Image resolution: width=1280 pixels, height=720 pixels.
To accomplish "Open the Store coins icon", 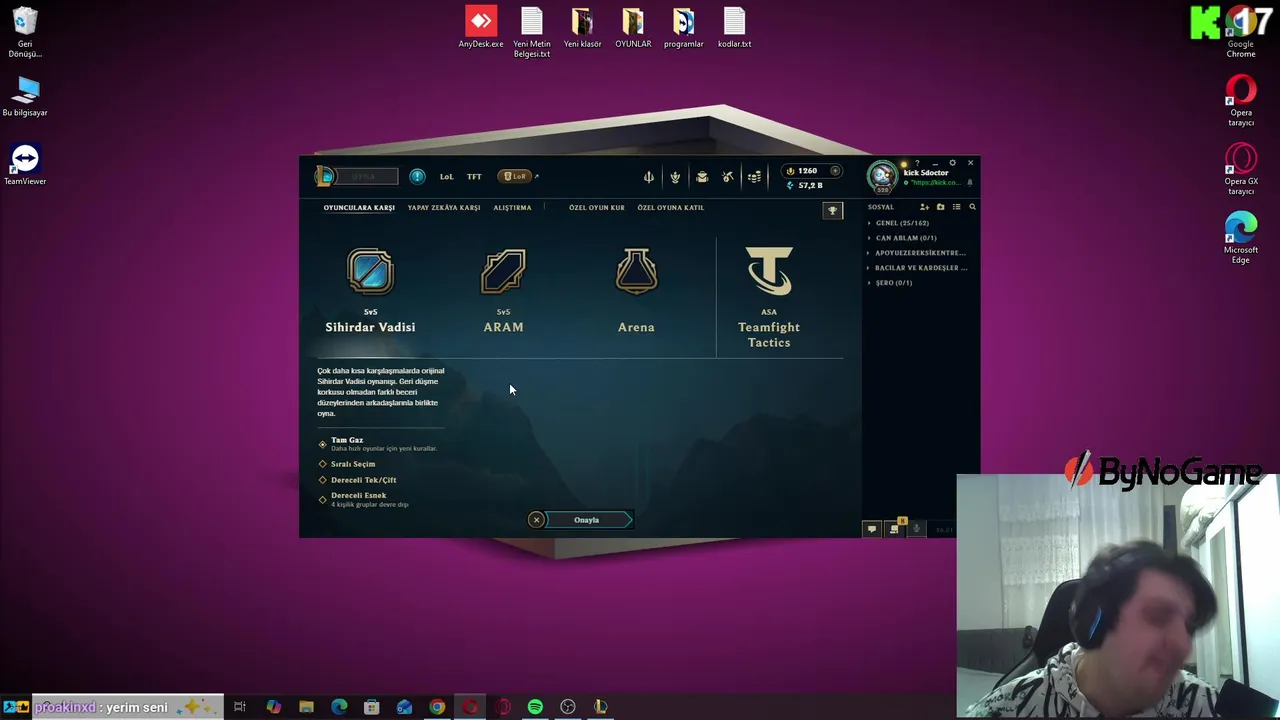I will coord(754,177).
